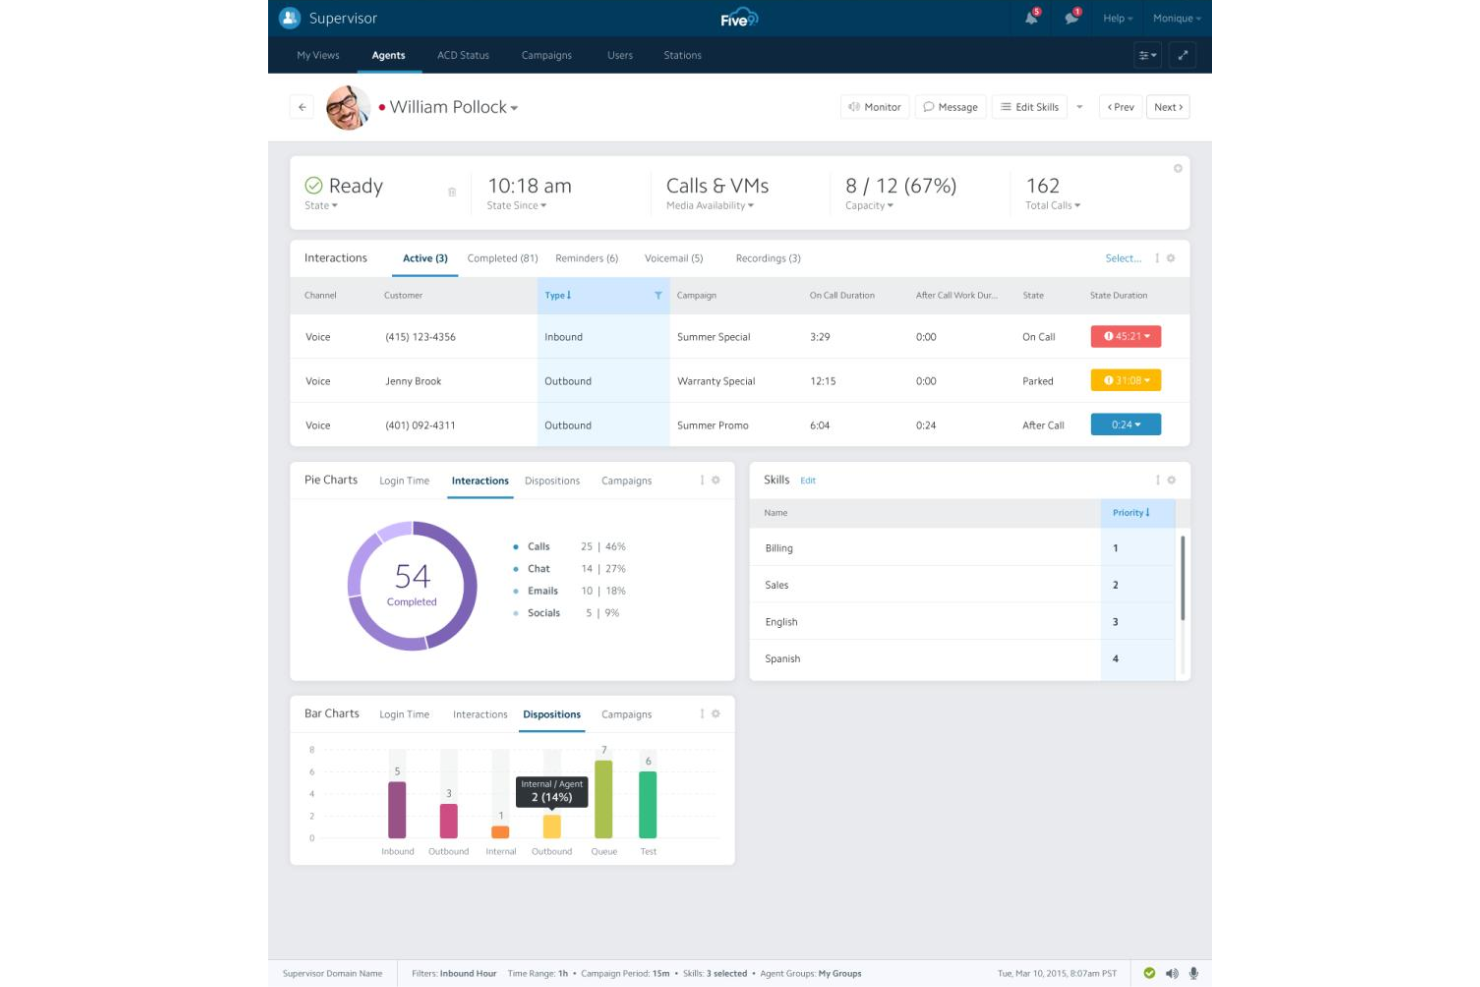Open the blue 0:24 state duration dropdown
1480x987 pixels.
coord(1126,425)
